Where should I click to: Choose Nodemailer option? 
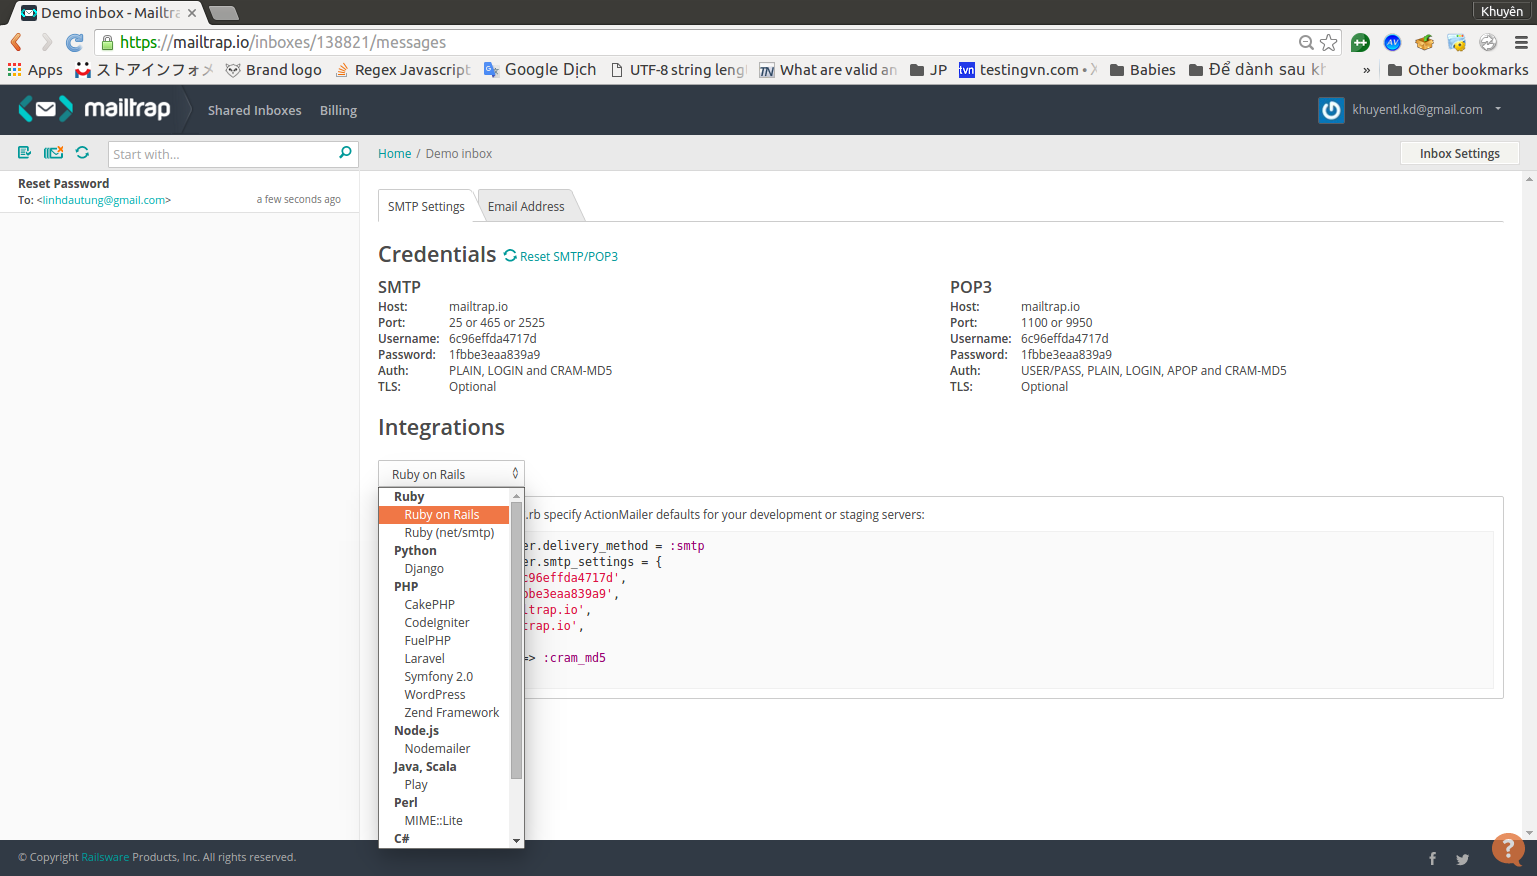click(444, 749)
